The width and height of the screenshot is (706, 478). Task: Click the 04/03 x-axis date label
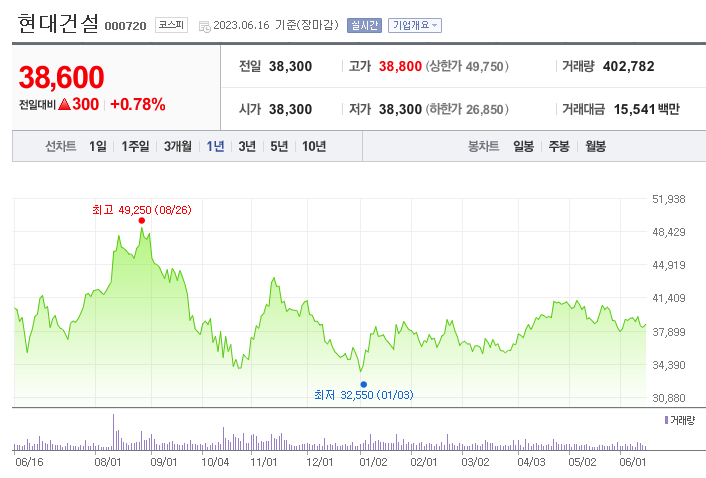click(x=531, y=462)
